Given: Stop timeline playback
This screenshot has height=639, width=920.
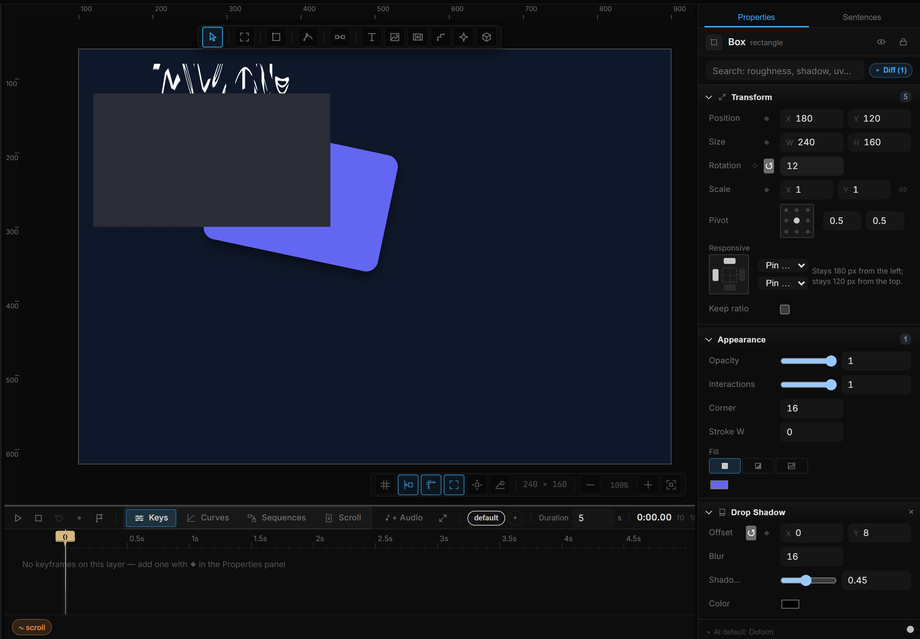Looking at the screenshot, I should pos(38,518).
